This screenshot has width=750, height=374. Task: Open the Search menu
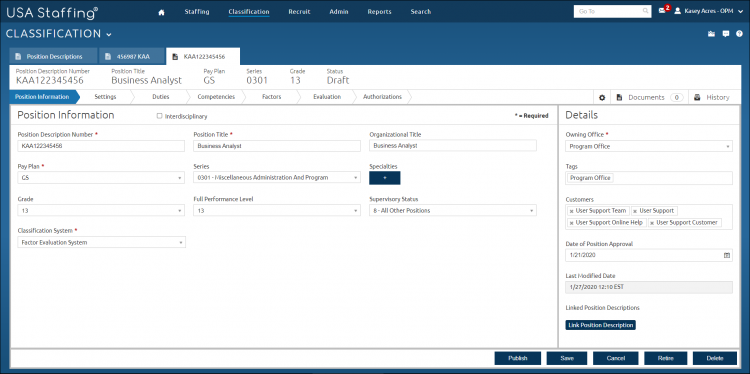(x=420, y=12)
